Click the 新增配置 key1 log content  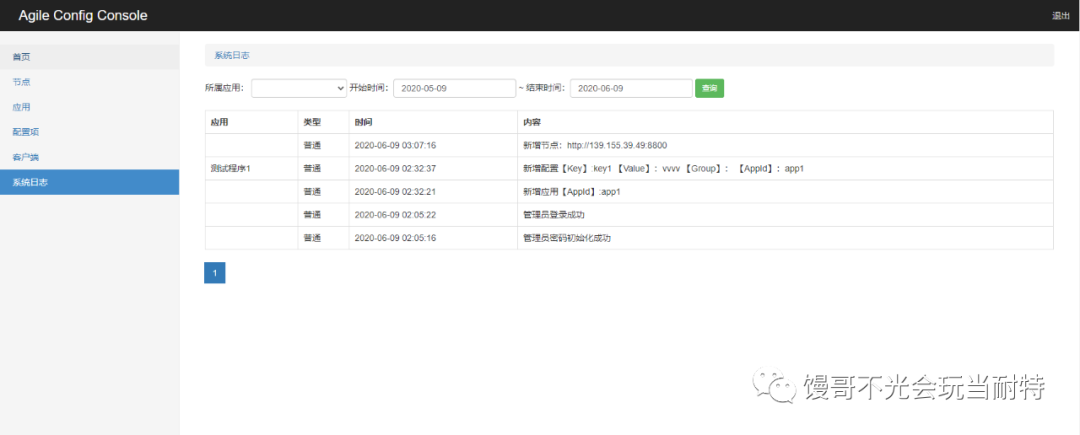click(x=663, y=169)
